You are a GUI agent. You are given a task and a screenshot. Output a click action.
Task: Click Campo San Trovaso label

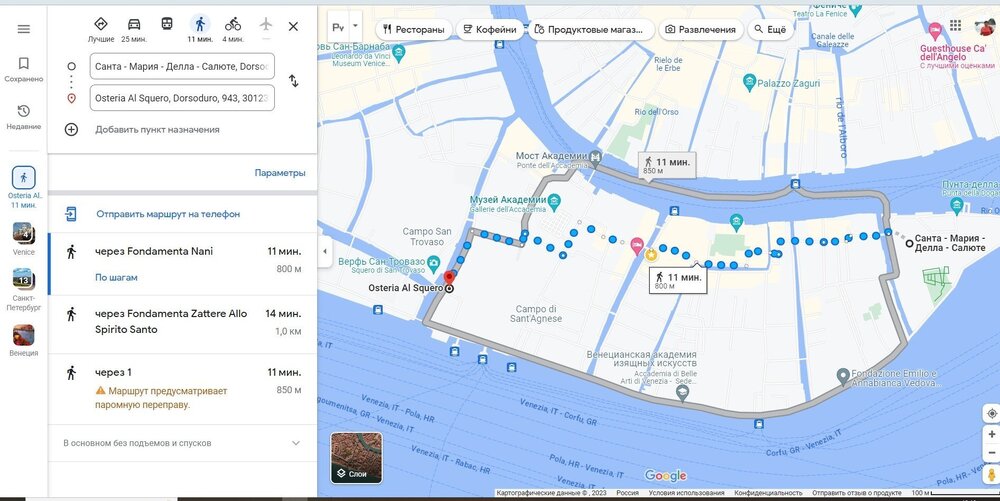(x=427, y=236)
